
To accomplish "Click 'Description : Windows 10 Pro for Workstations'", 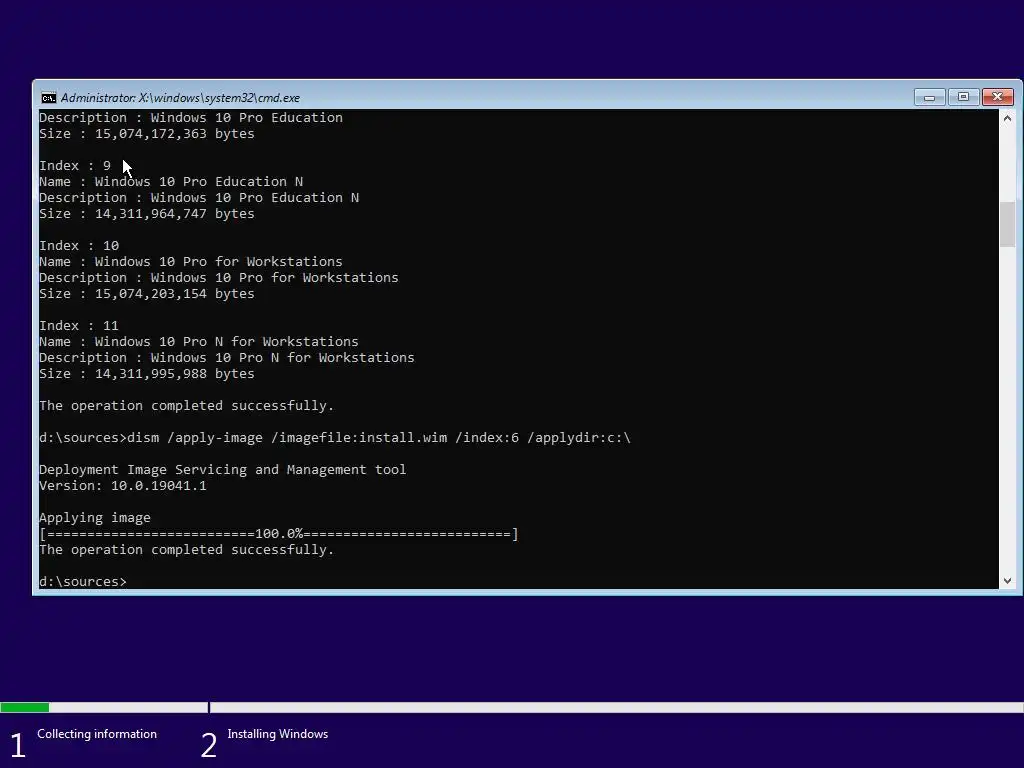I will (219, 278).
